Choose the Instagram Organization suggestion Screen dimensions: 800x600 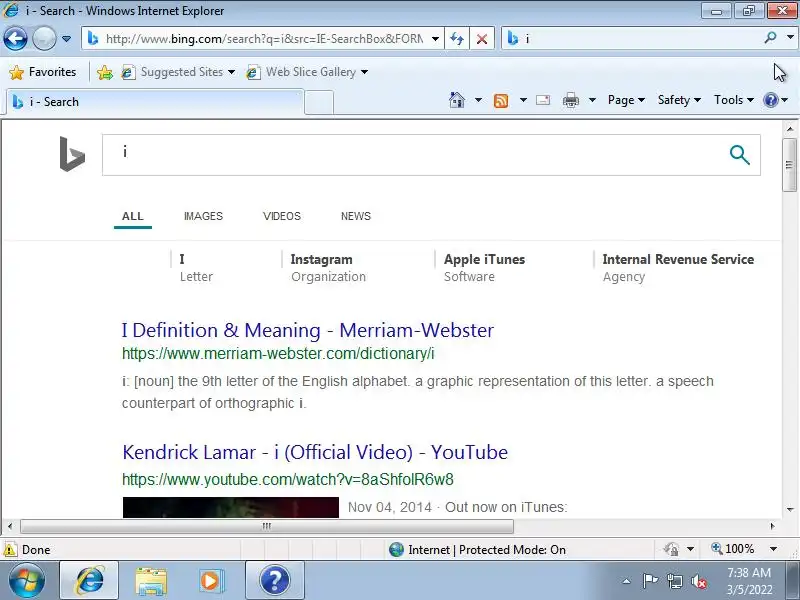pos(328,268)
